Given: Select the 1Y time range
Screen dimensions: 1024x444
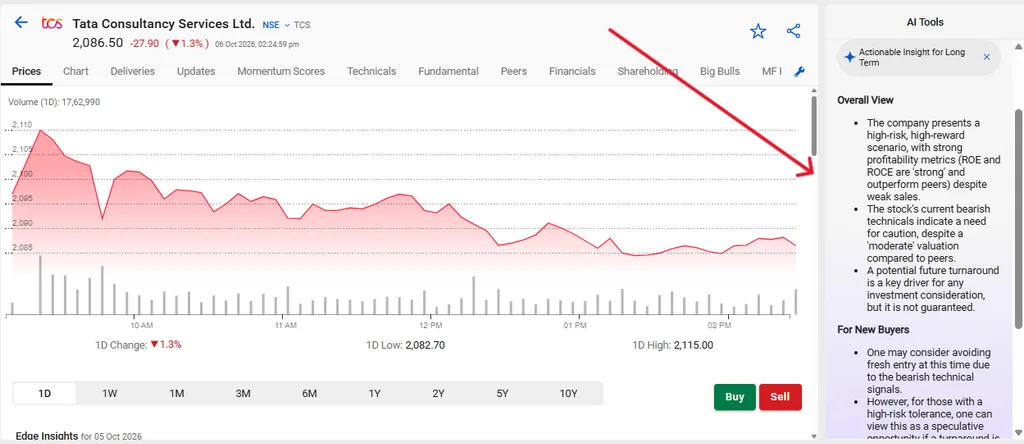Looking at the screenshot, I should point(374,394).
